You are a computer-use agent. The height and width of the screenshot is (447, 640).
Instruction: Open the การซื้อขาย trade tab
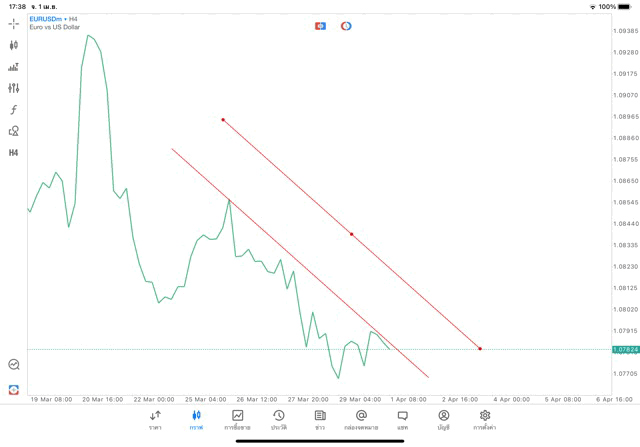click(238, 419)
